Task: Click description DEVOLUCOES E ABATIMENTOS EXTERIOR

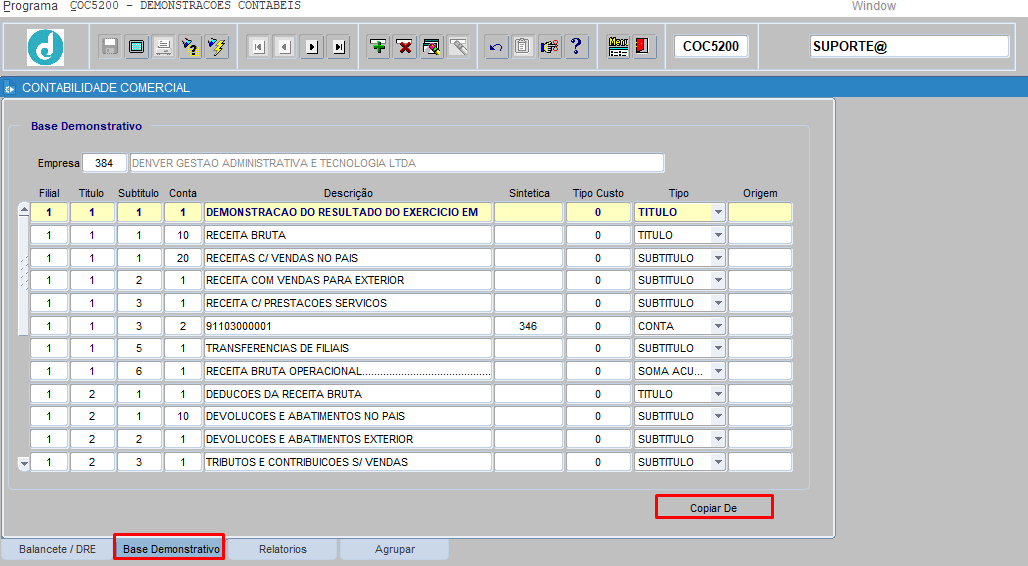Action: (347, 439)
